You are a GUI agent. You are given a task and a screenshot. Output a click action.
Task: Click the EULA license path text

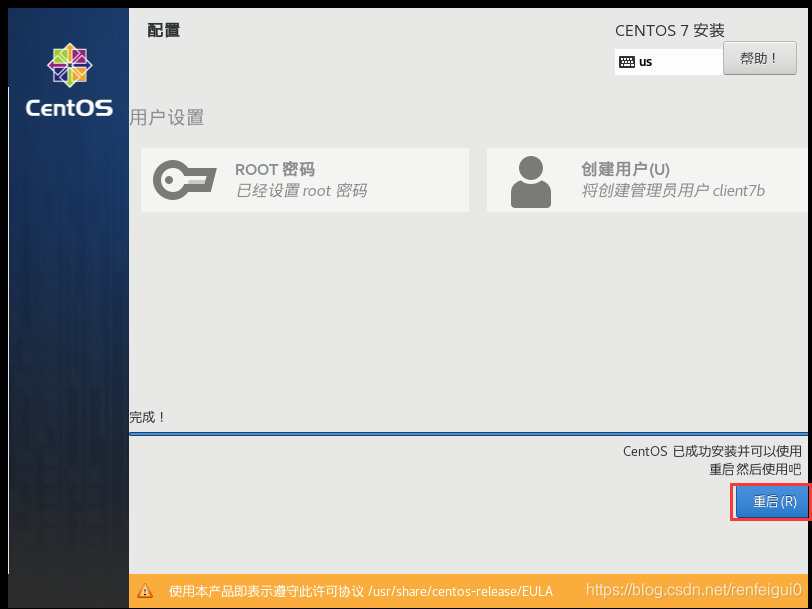click(x=460, y=591)
